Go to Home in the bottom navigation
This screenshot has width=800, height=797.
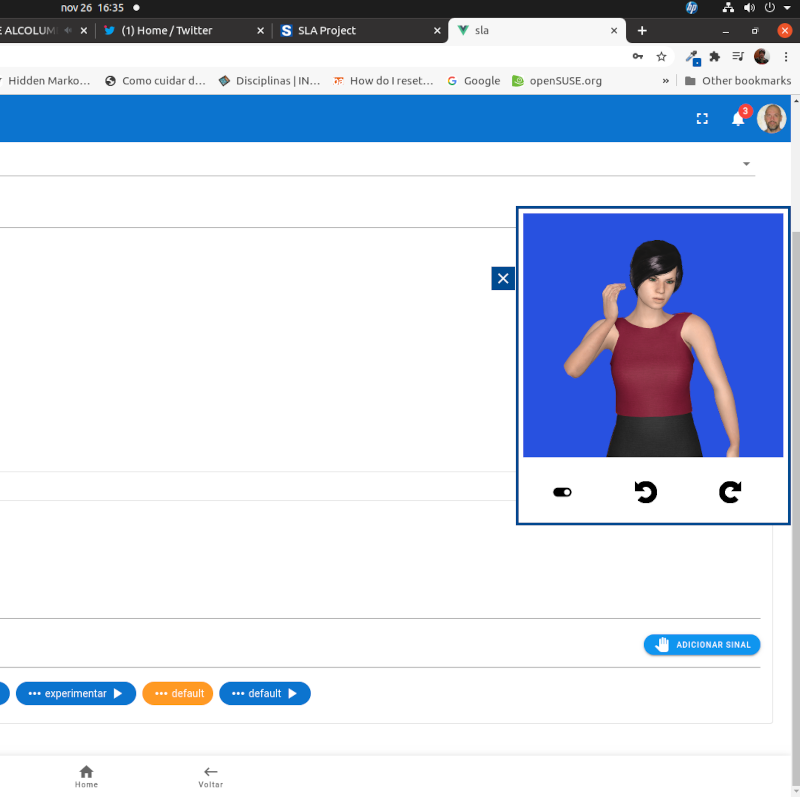coord(86,776)
